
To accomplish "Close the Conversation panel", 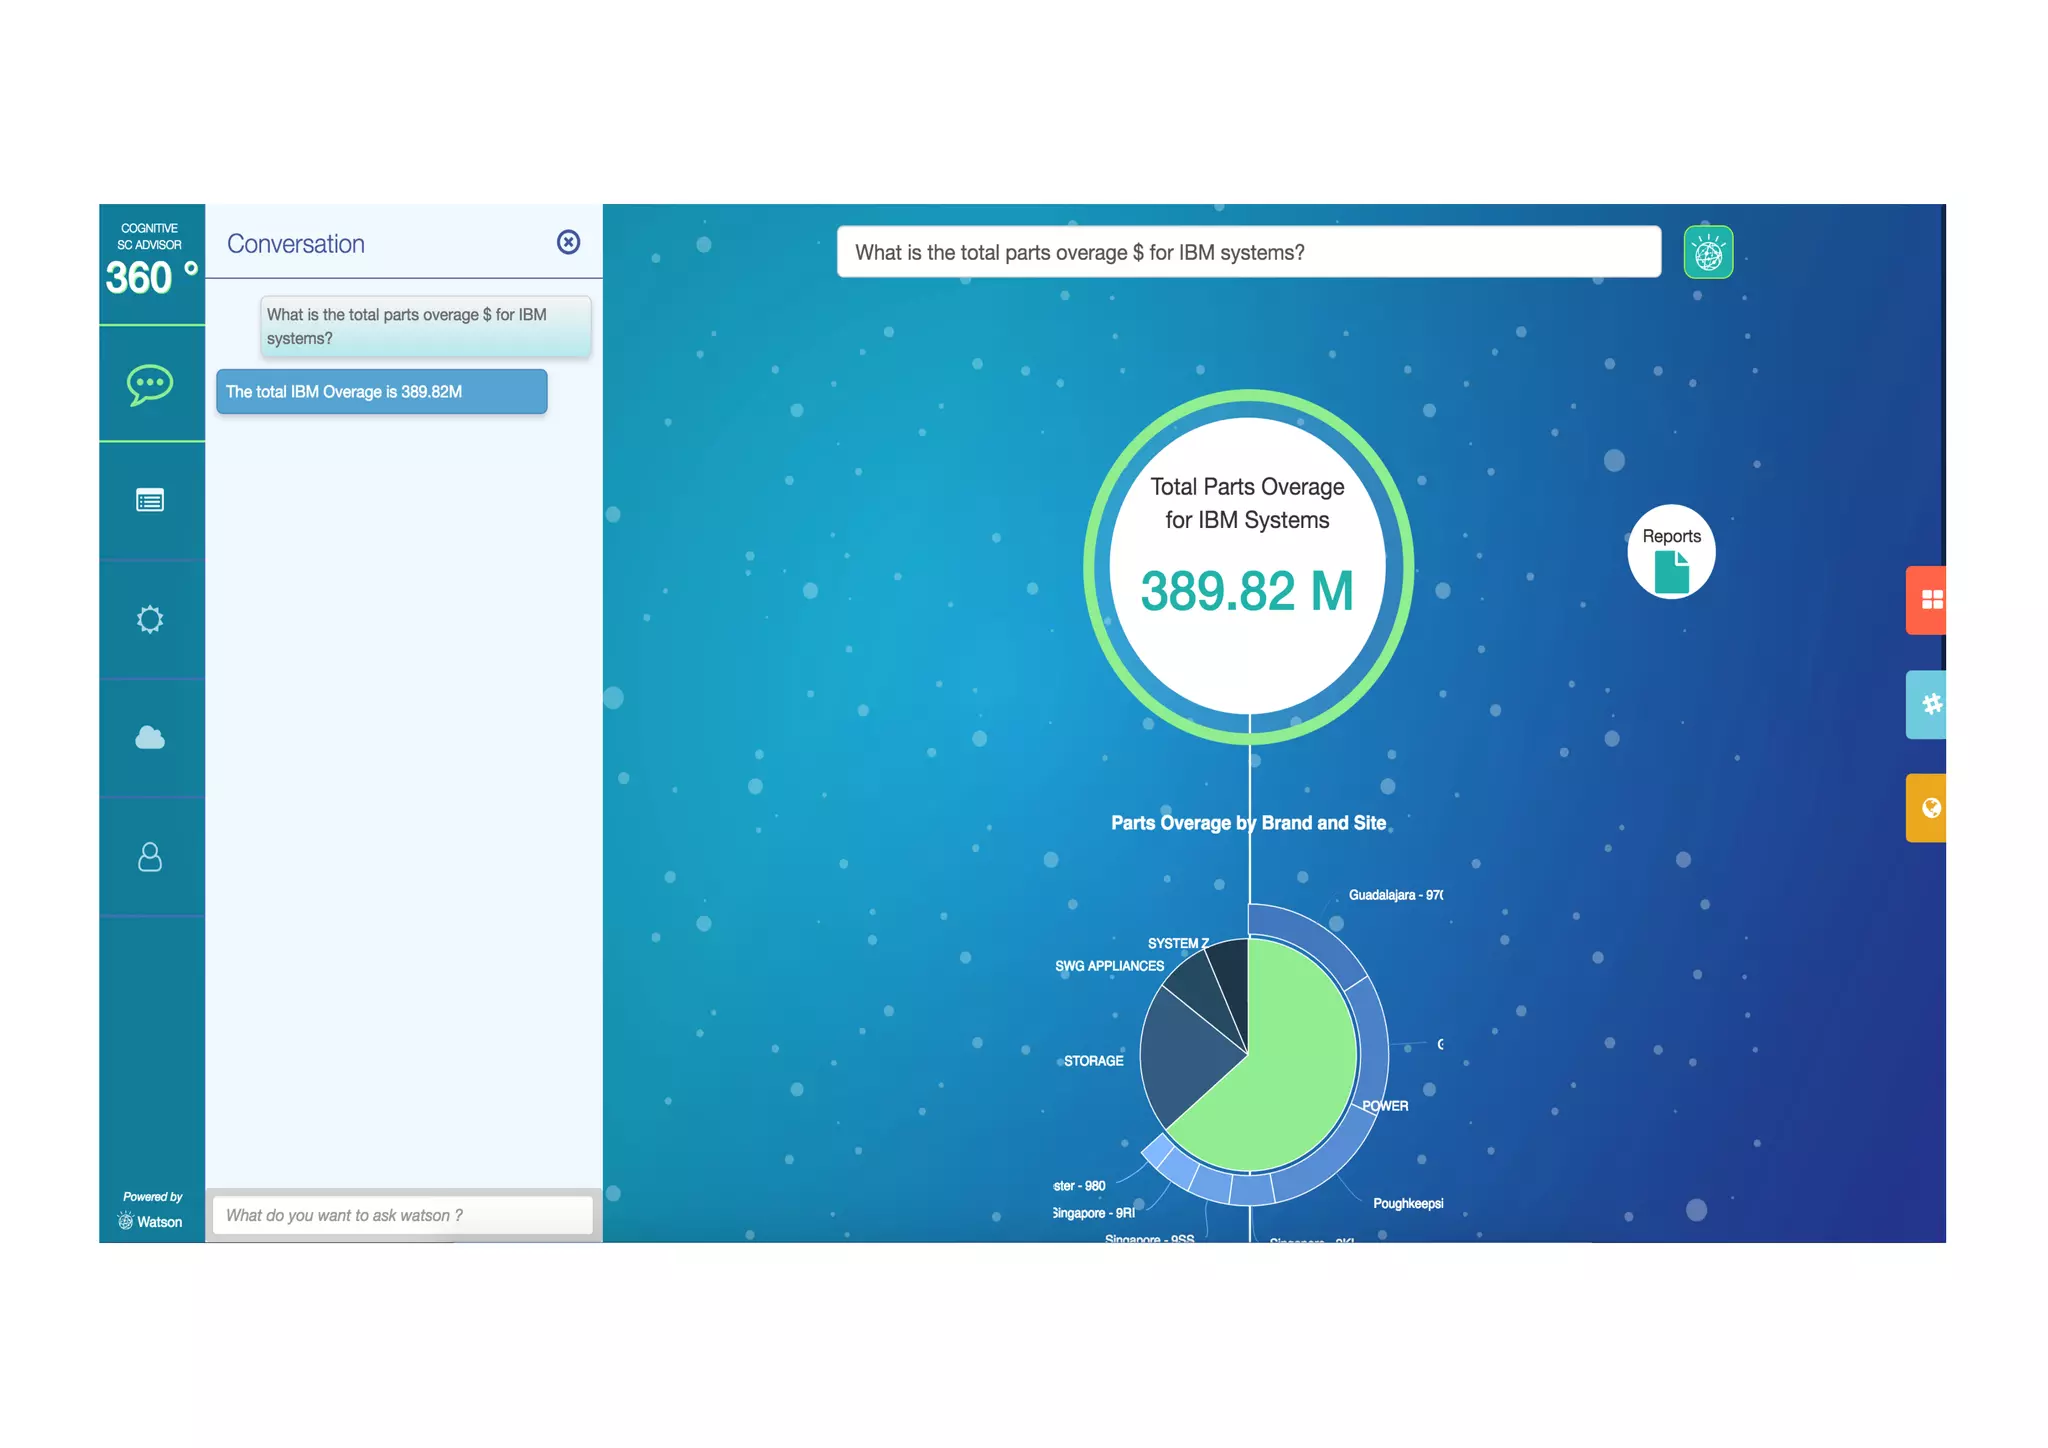I will [x=568, y=242].
